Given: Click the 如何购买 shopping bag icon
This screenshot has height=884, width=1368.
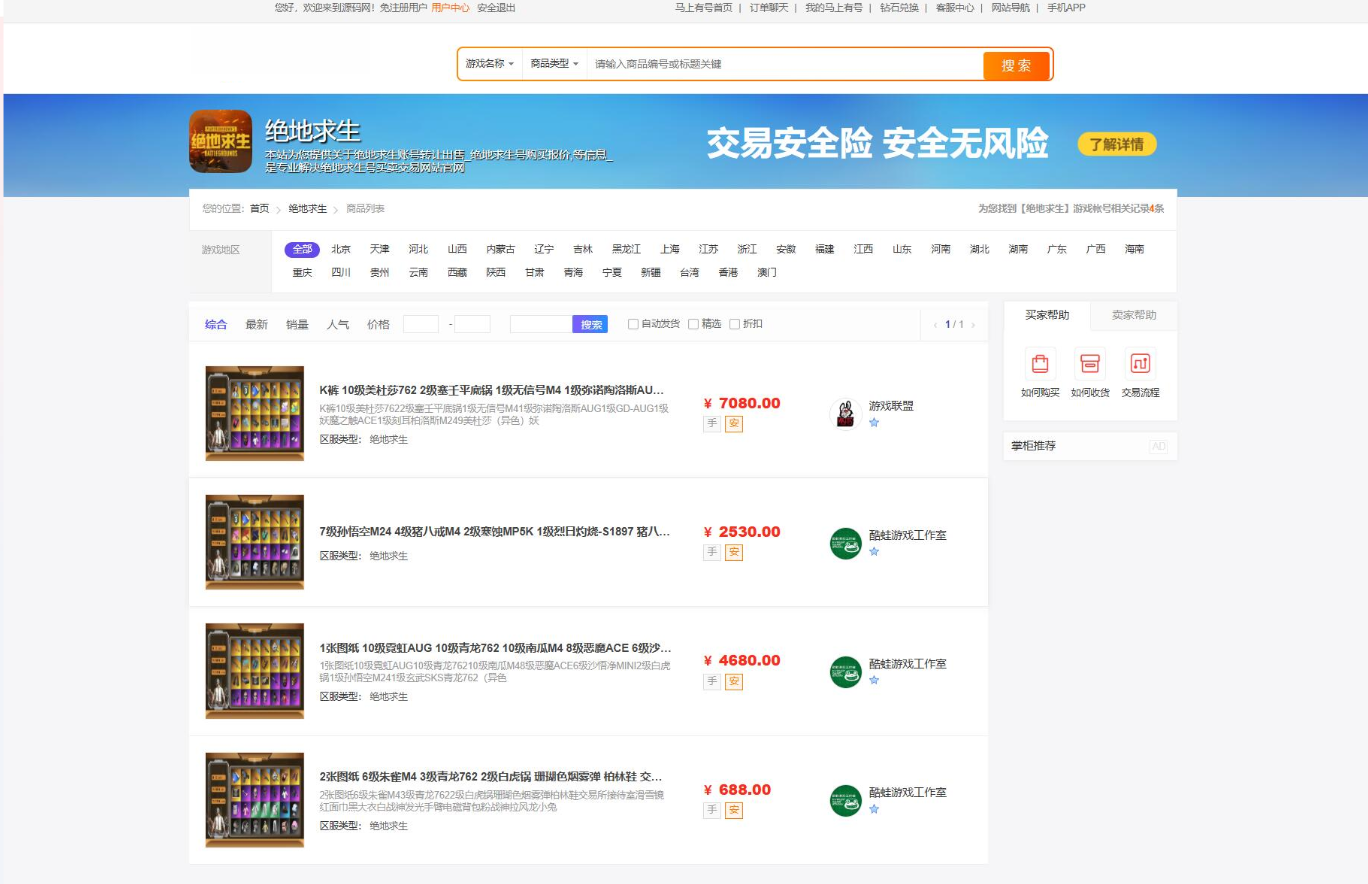Looking at the screenshot, I should coord(1040,364).
